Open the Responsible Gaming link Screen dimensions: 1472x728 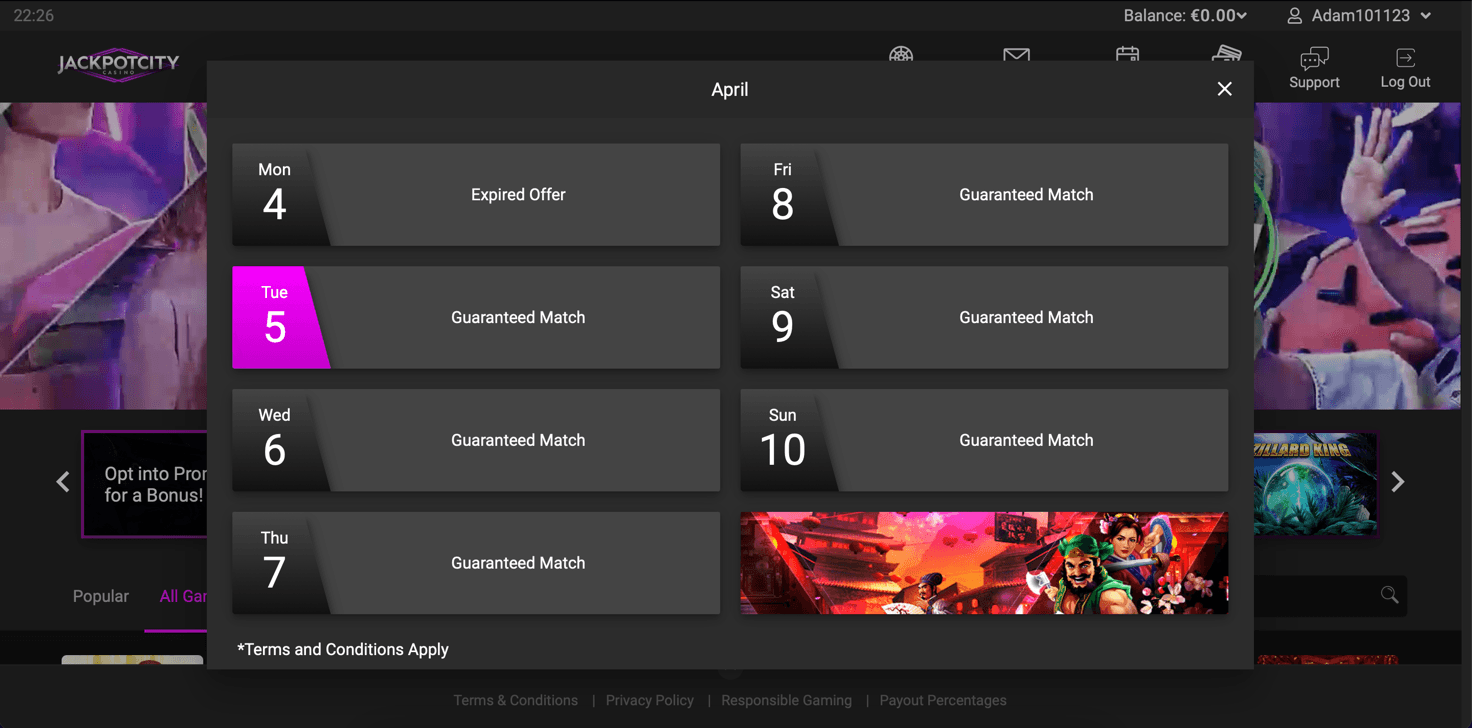[x=786, y=700]
